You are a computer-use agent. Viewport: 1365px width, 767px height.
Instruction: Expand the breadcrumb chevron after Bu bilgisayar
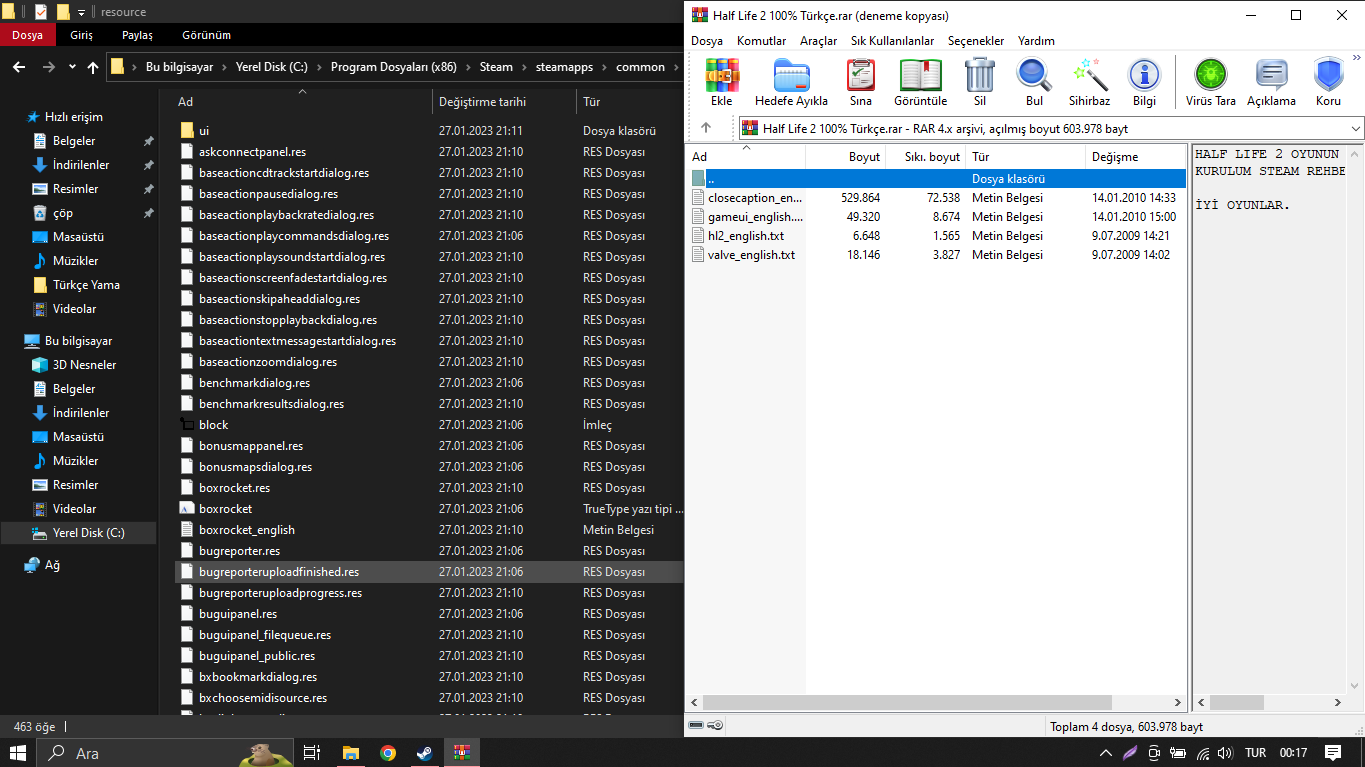[x=225, y=67]
